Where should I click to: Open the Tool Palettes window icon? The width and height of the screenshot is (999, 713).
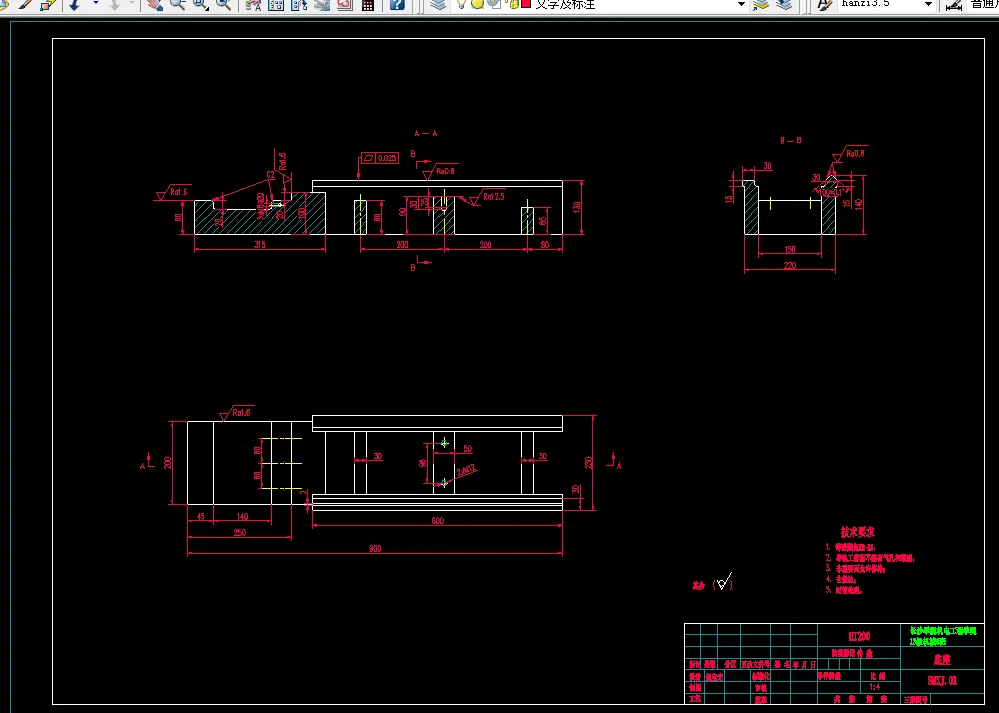[x=299, y=4]
